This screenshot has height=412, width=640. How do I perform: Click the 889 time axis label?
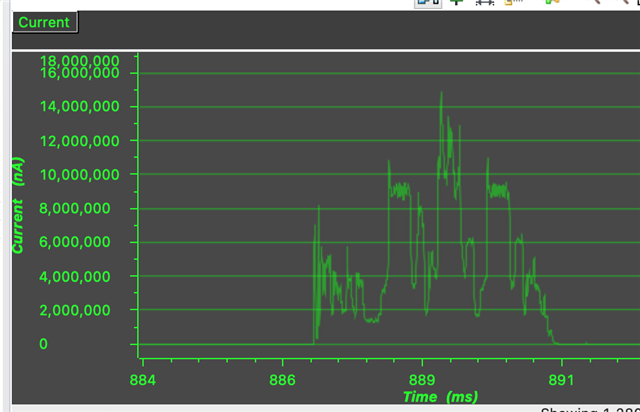click(x=422, y=380)
